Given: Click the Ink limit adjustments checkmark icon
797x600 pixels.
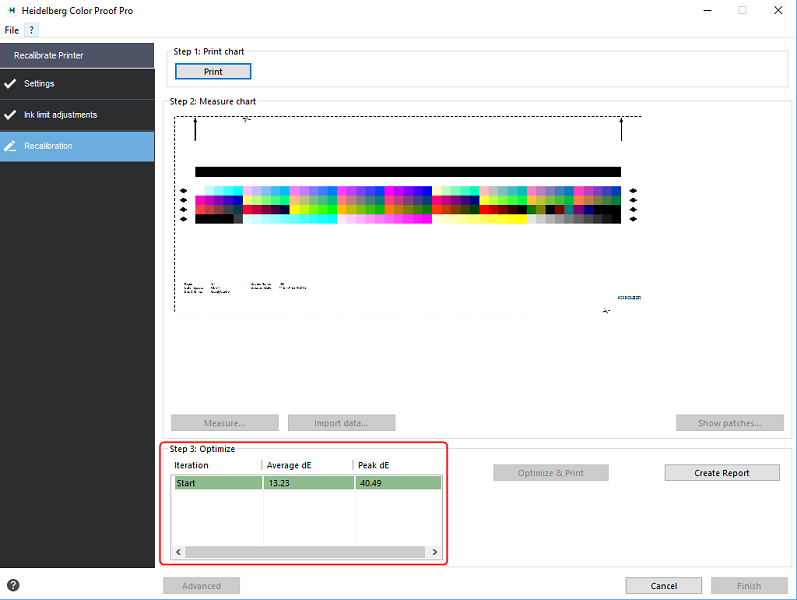Looking at the screenshot, I should click(x=10, y=115).
